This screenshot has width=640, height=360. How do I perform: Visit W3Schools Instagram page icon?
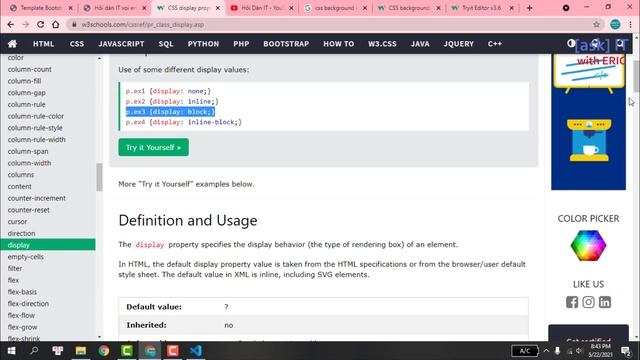tap(588, 302)
